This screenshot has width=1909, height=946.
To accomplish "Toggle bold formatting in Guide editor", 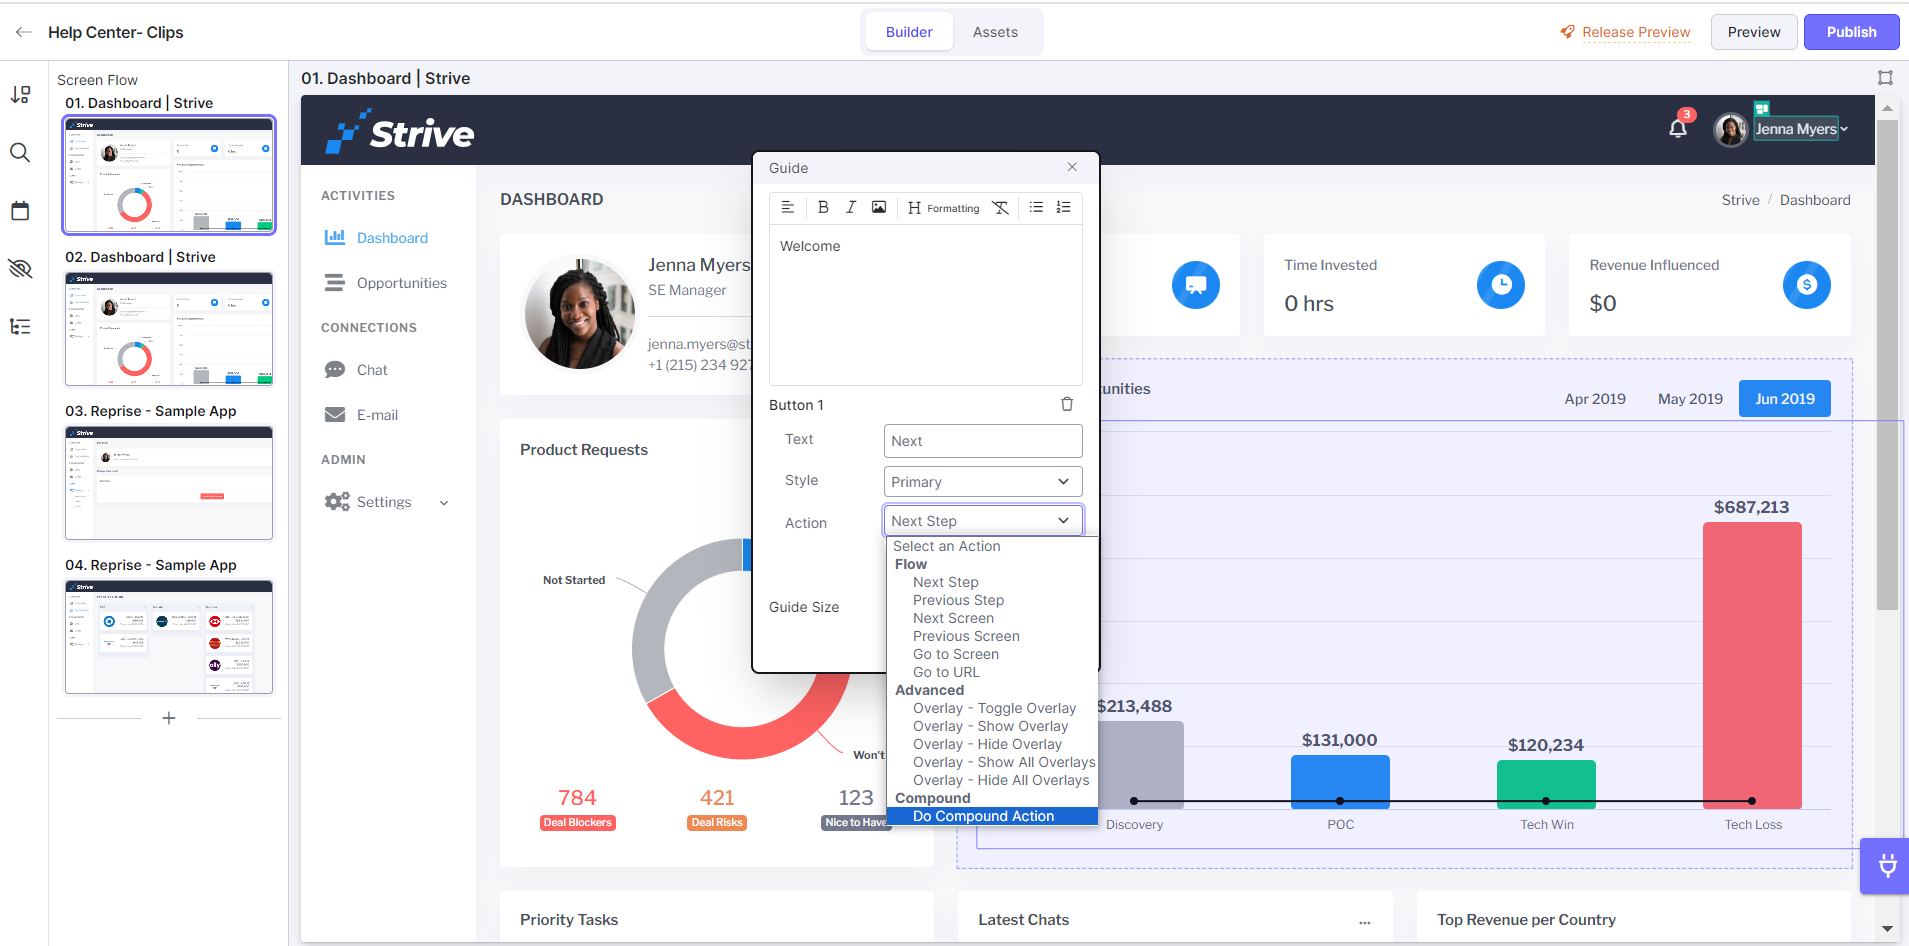I will (x=823, y=207).
